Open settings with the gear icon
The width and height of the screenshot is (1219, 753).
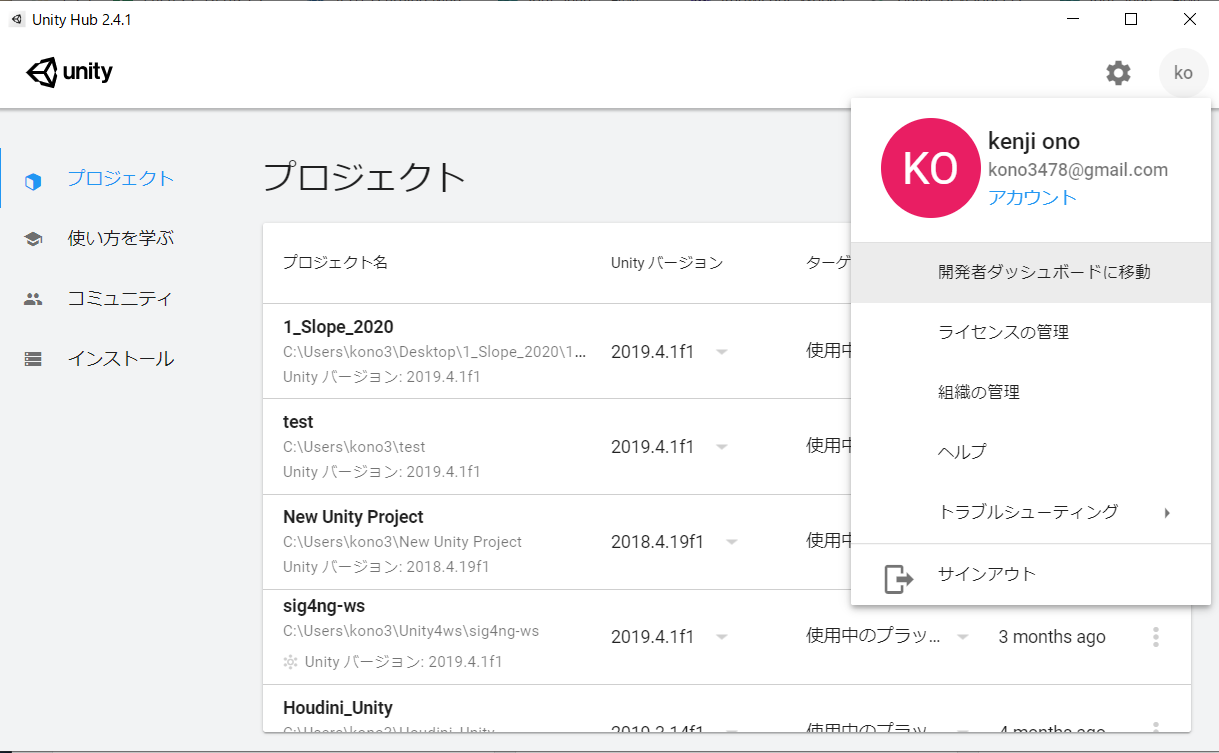point(1118,73)
